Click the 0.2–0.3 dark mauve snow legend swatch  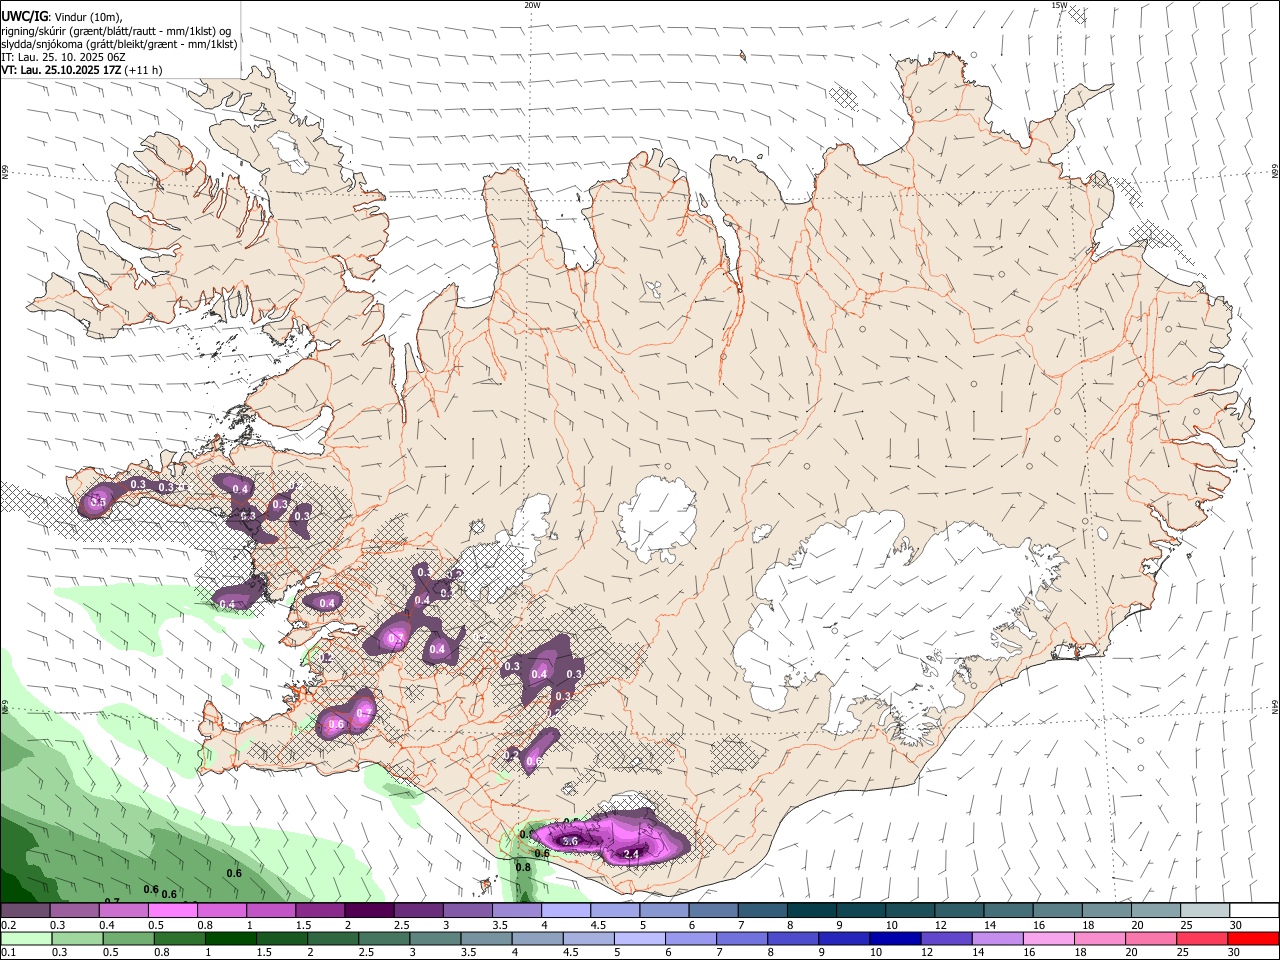click(26, 911)
